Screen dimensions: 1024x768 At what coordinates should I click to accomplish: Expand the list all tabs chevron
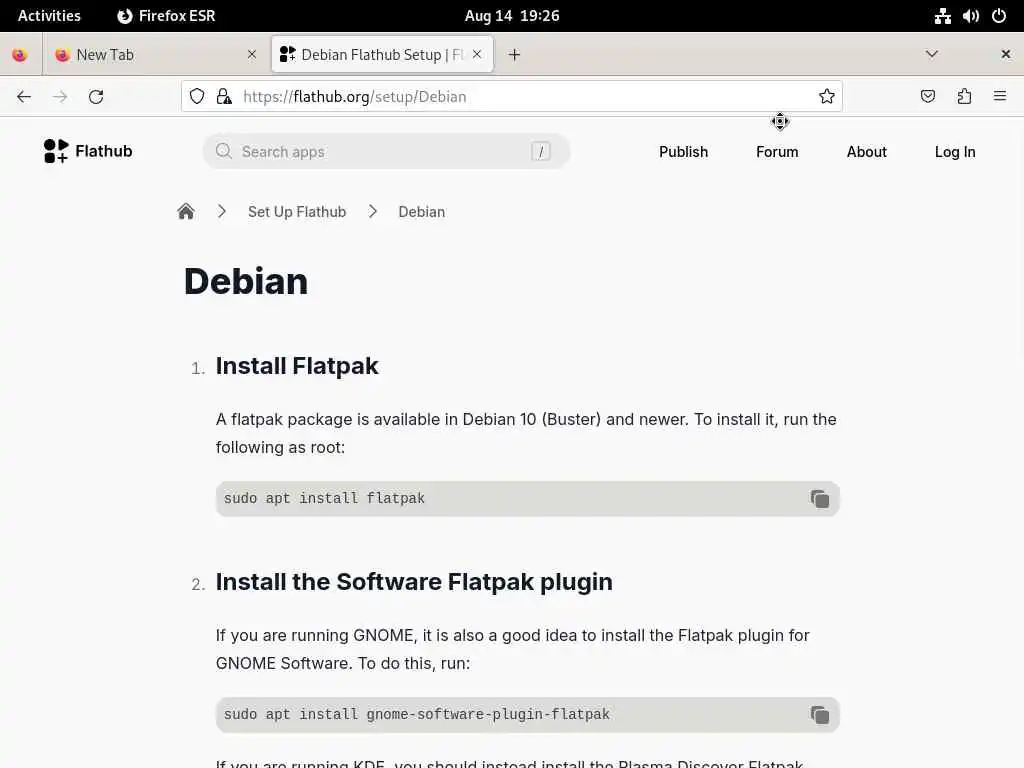point(932,54)
